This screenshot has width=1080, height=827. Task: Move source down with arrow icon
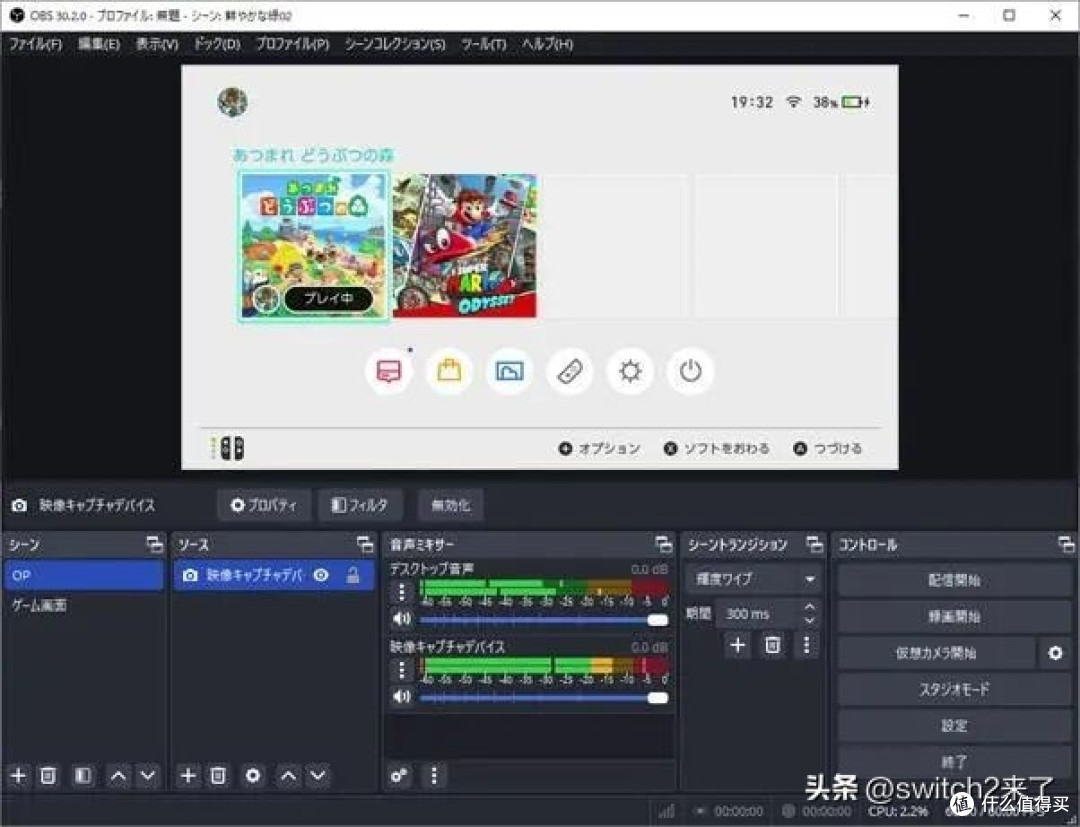click(x=318, y=776)
